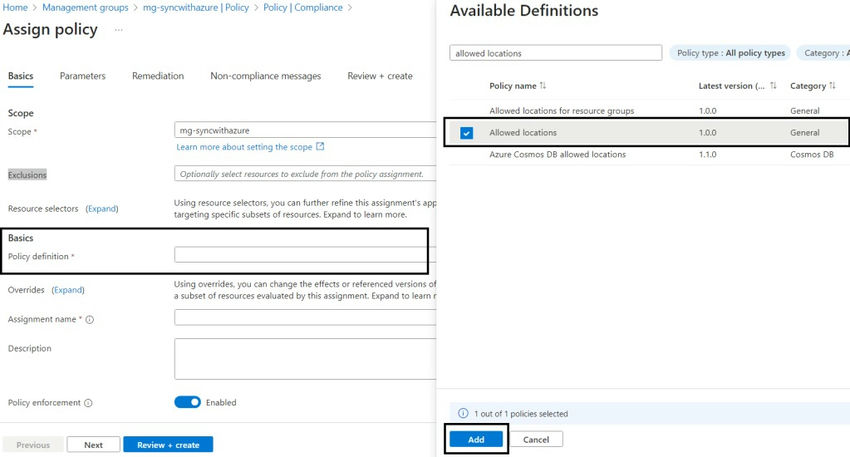Sort by Latest version column arrows

click(773, 86)
